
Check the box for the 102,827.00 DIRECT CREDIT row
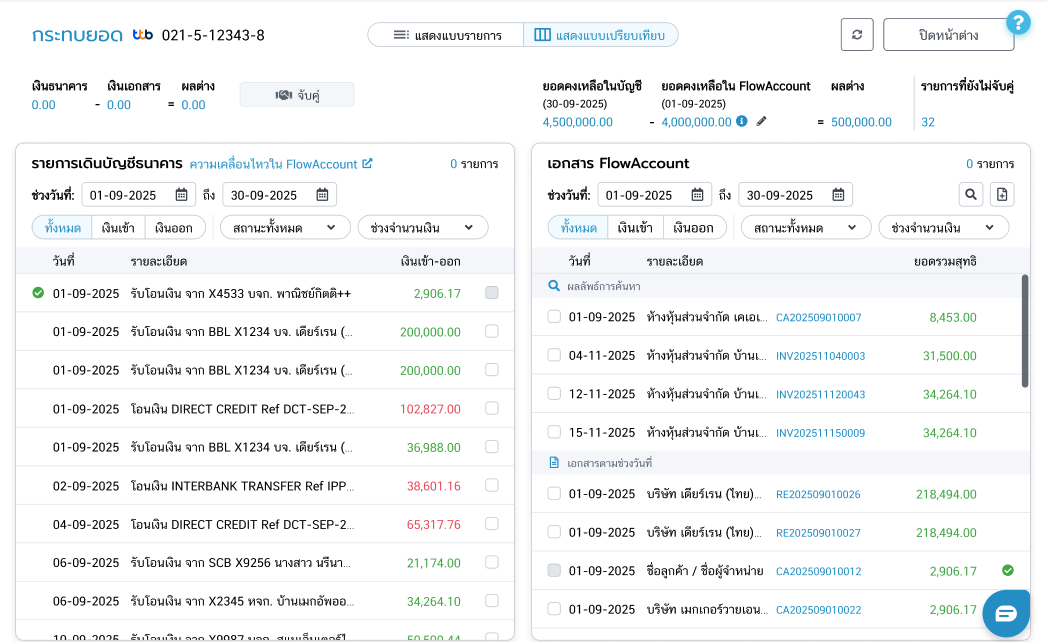[491, 409]
